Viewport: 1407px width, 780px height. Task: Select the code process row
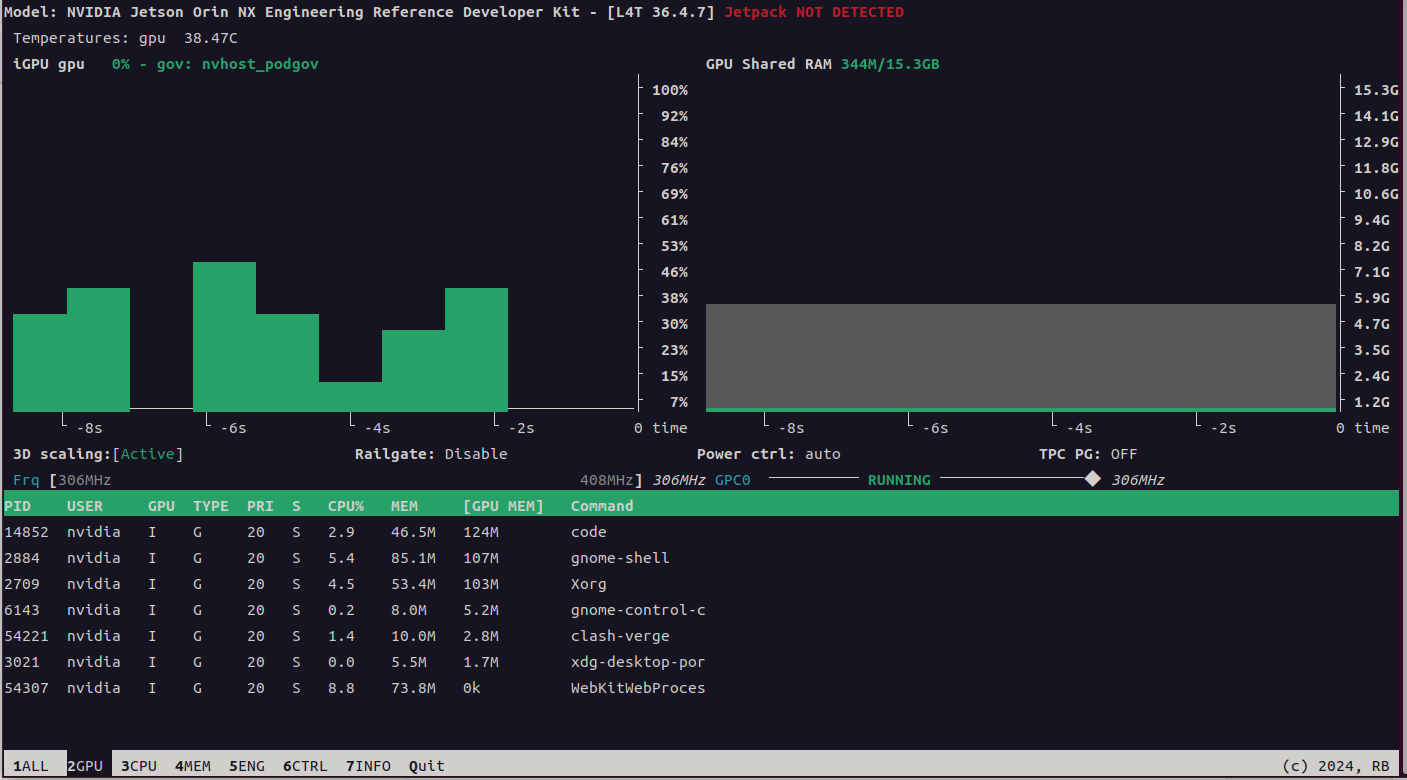(x=701, y=532)
